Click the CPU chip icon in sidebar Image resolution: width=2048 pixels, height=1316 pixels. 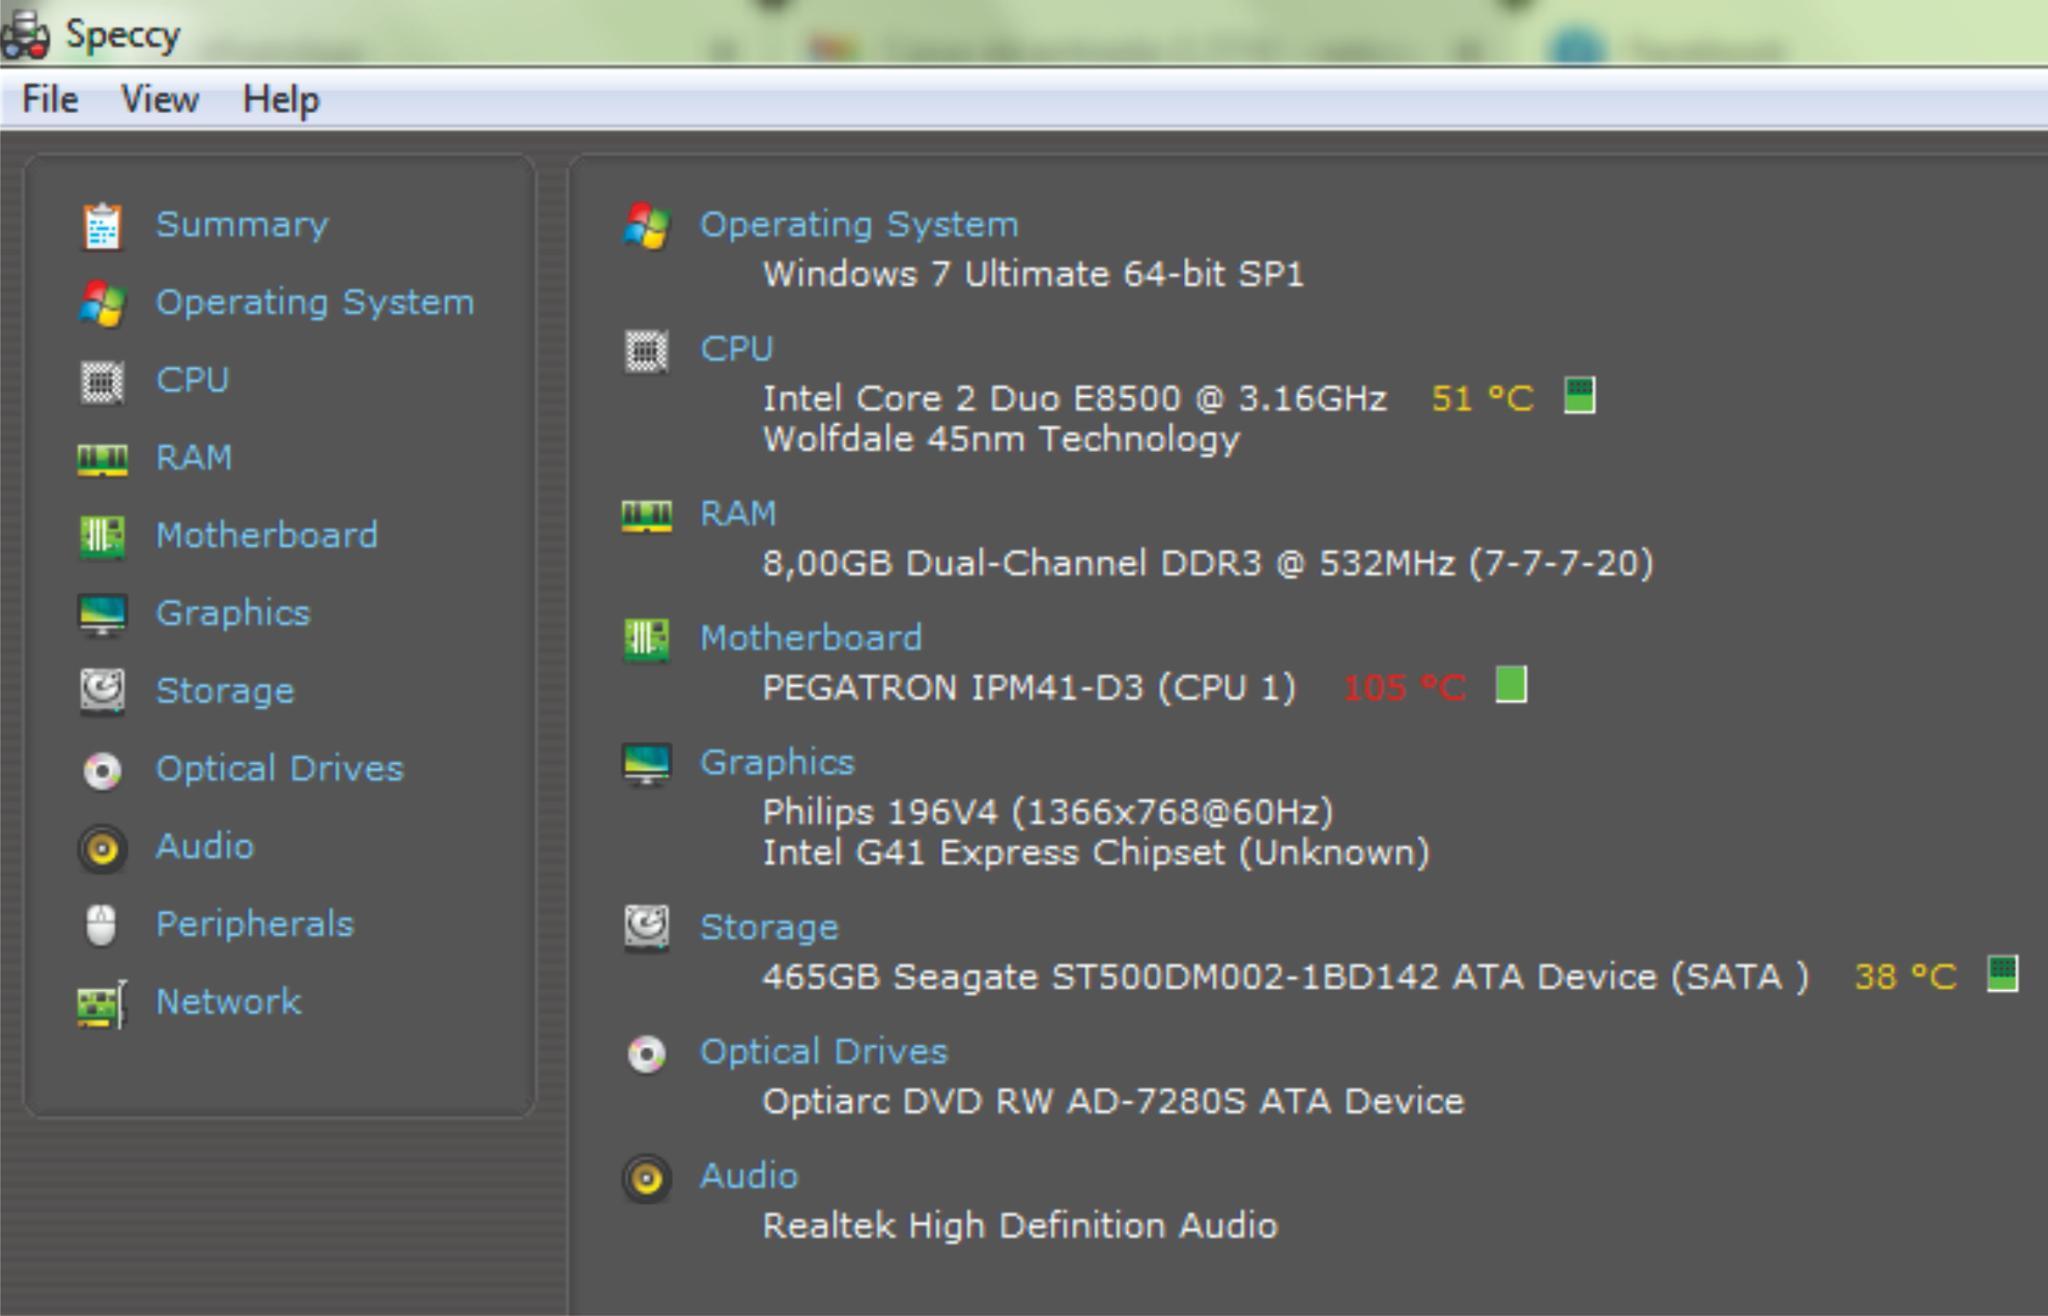click(102, 382)
